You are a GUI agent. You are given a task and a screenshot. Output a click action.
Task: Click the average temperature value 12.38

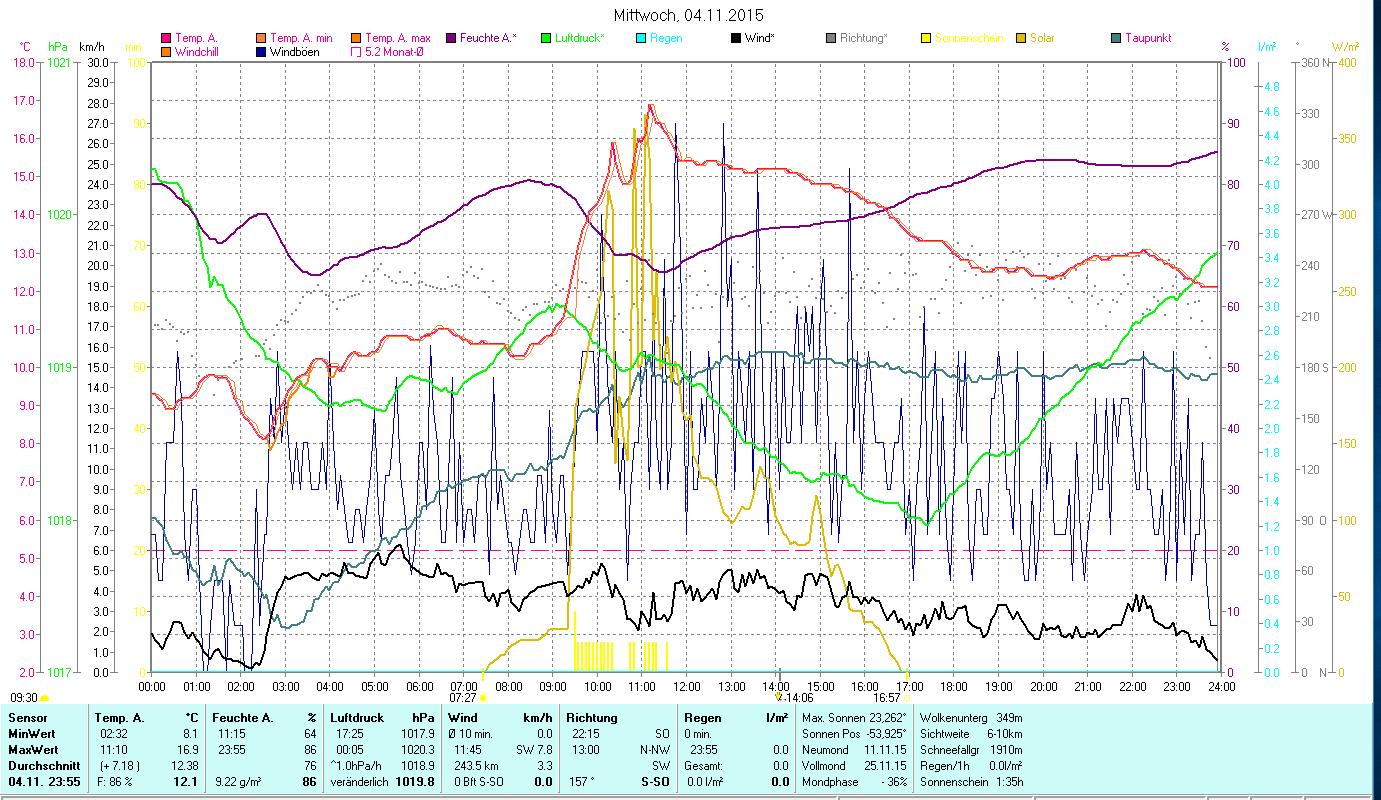pyautogui.click(x=185, y=765)
